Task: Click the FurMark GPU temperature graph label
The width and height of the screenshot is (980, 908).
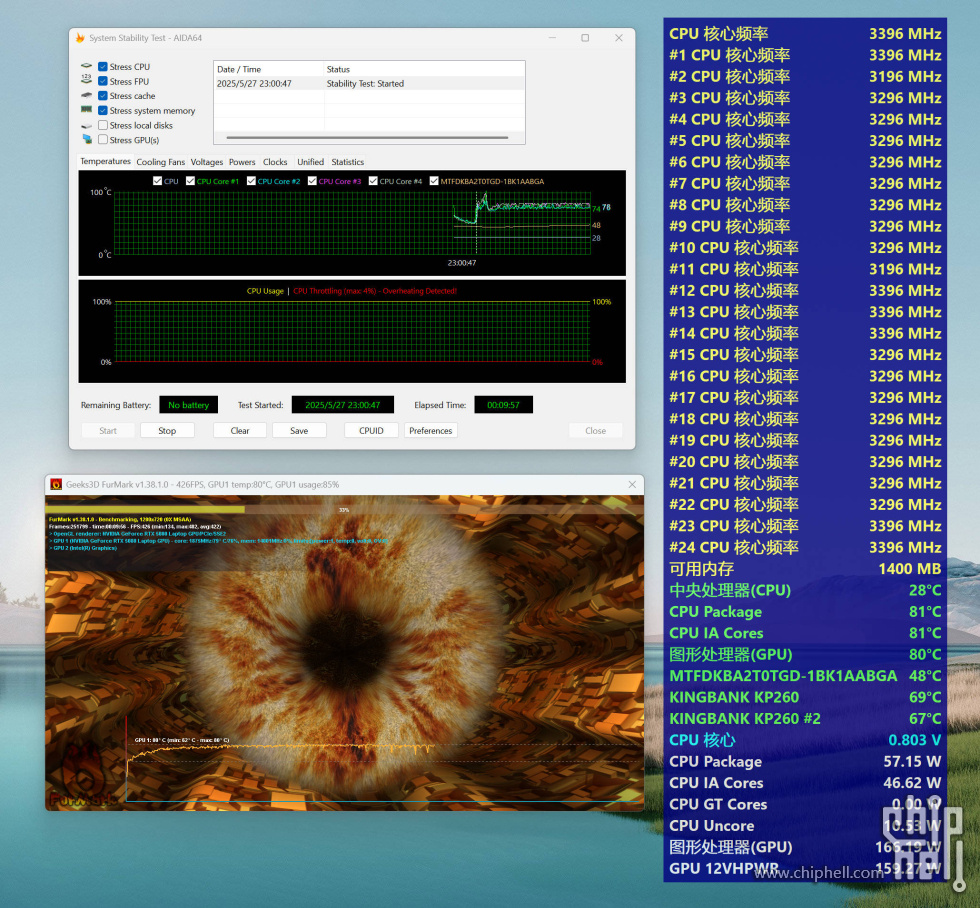Action: click(182, 740)
